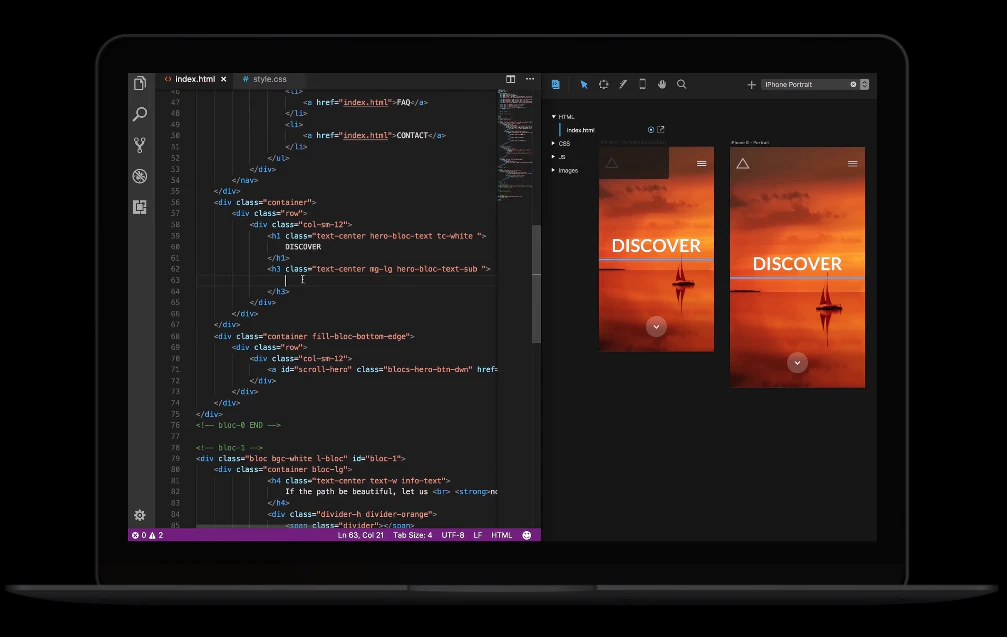Click the Manage gear icon
This screenshot has height=637, width=1007.
pos(140,515)
